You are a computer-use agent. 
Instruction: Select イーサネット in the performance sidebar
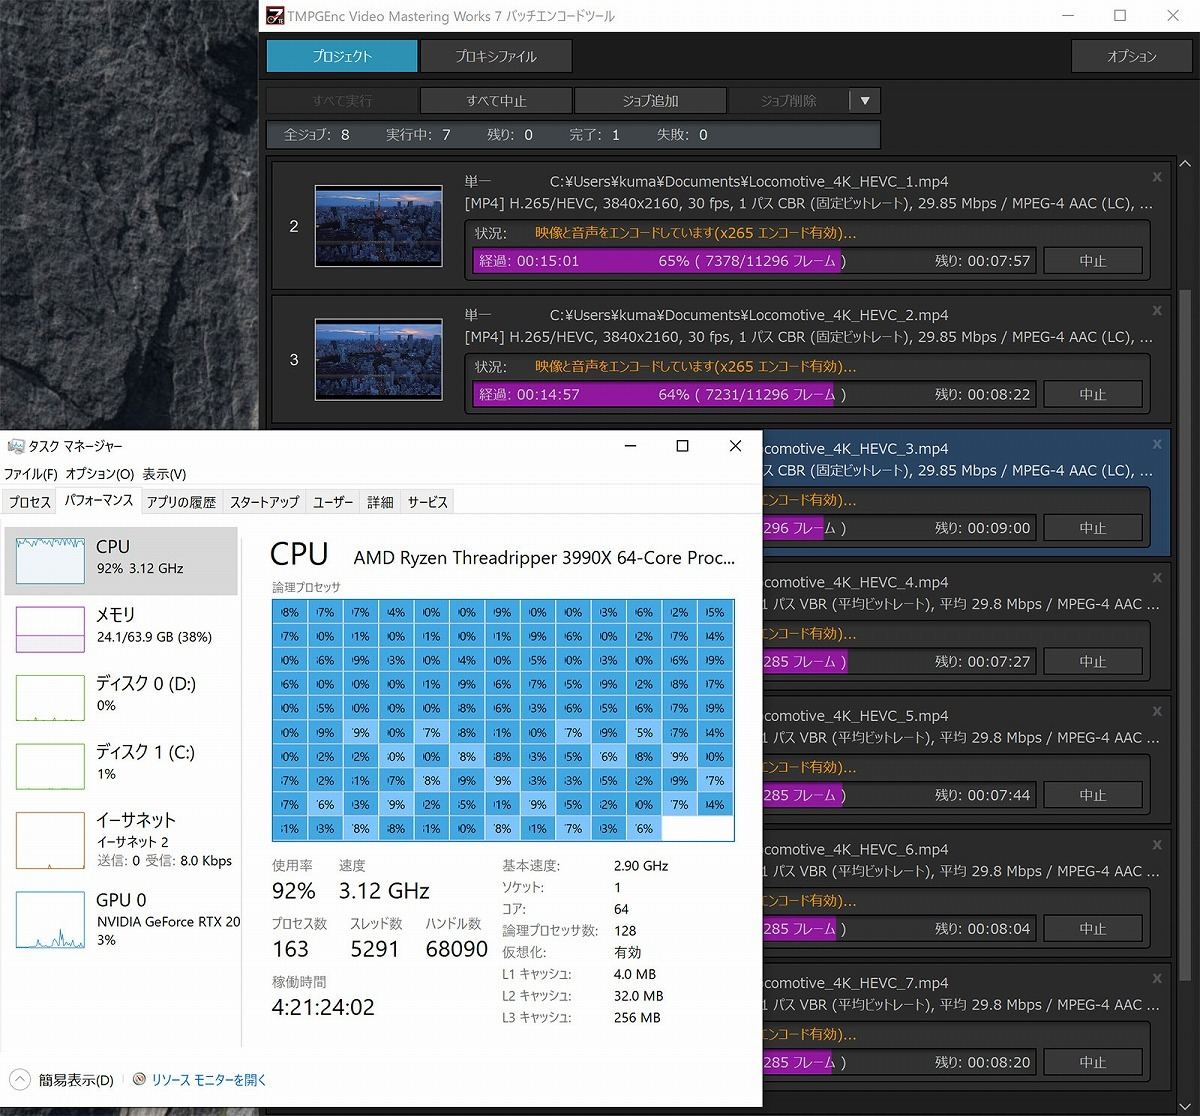(x=121, y=839)
